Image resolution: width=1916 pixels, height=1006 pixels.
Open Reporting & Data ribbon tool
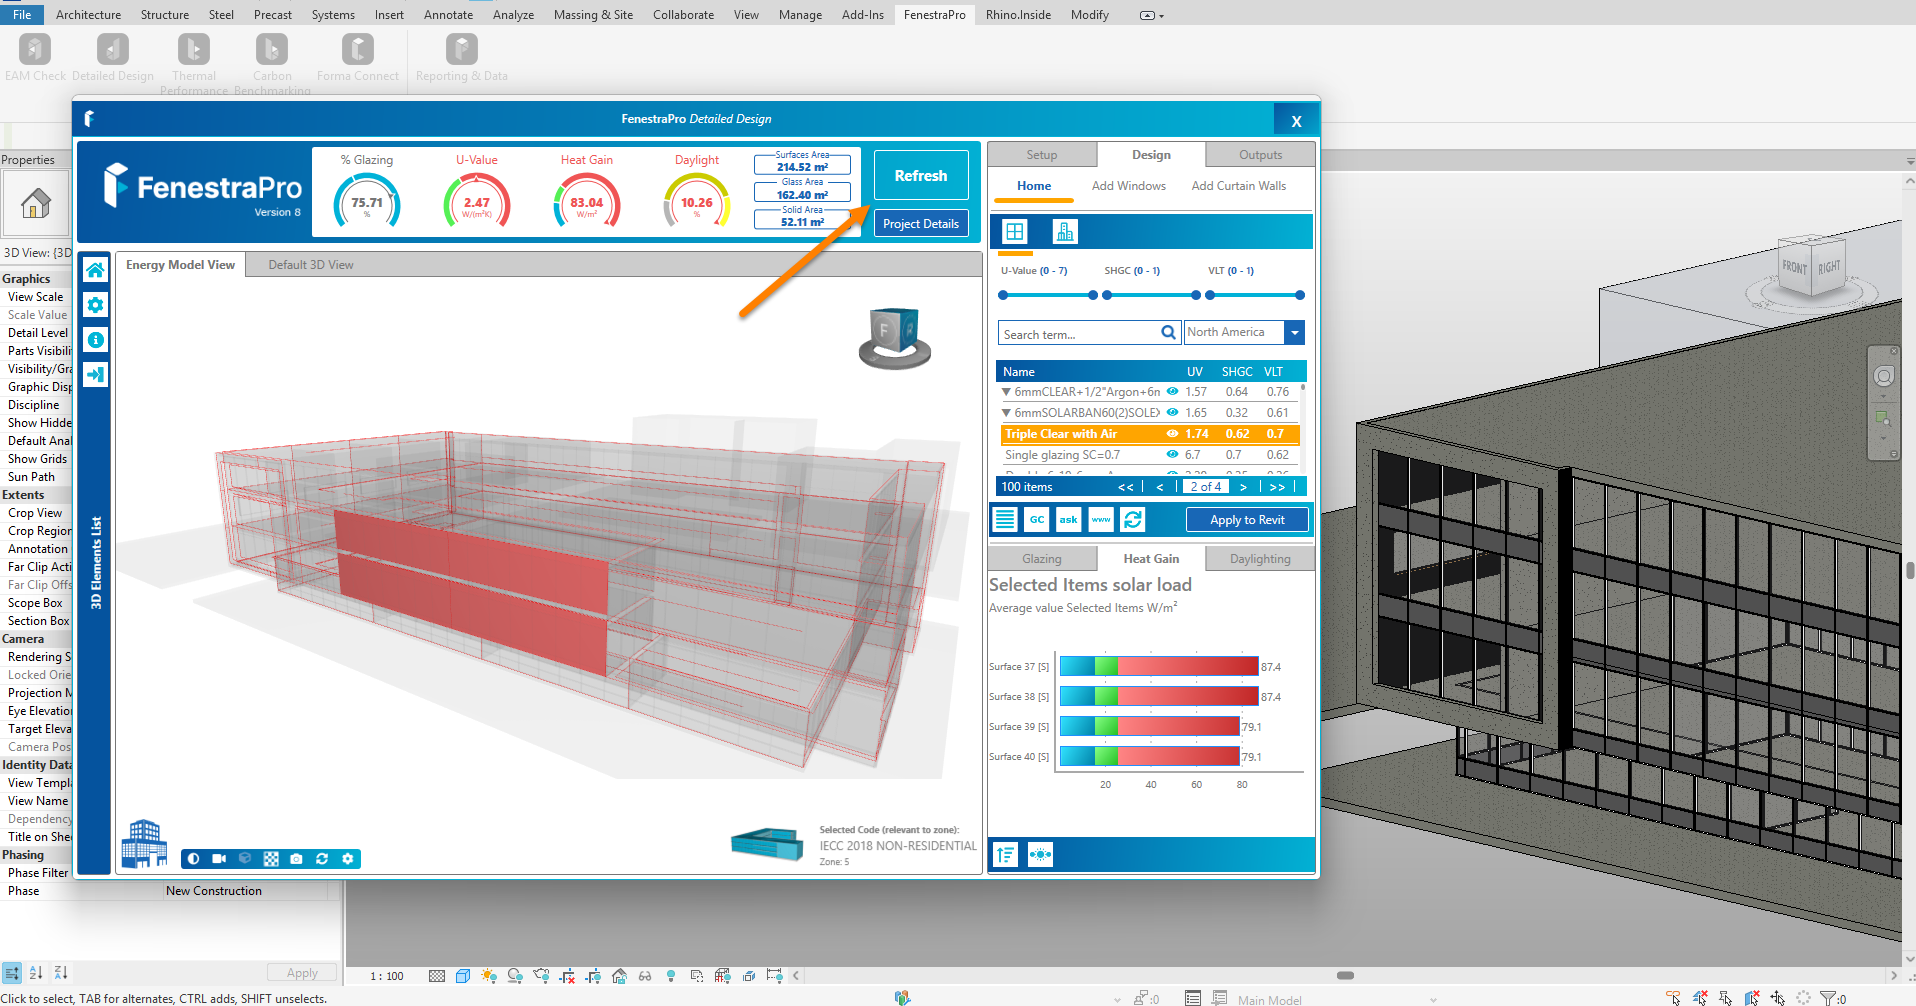tap(461, 57)
